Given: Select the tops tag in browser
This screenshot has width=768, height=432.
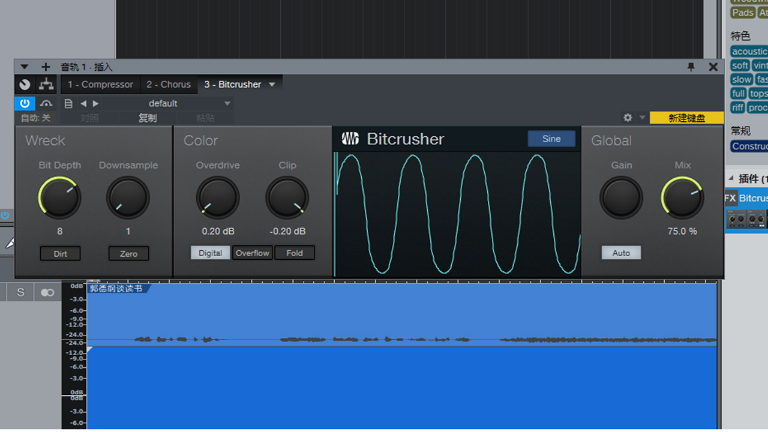Looking at the screenshot, I should 758,94.
